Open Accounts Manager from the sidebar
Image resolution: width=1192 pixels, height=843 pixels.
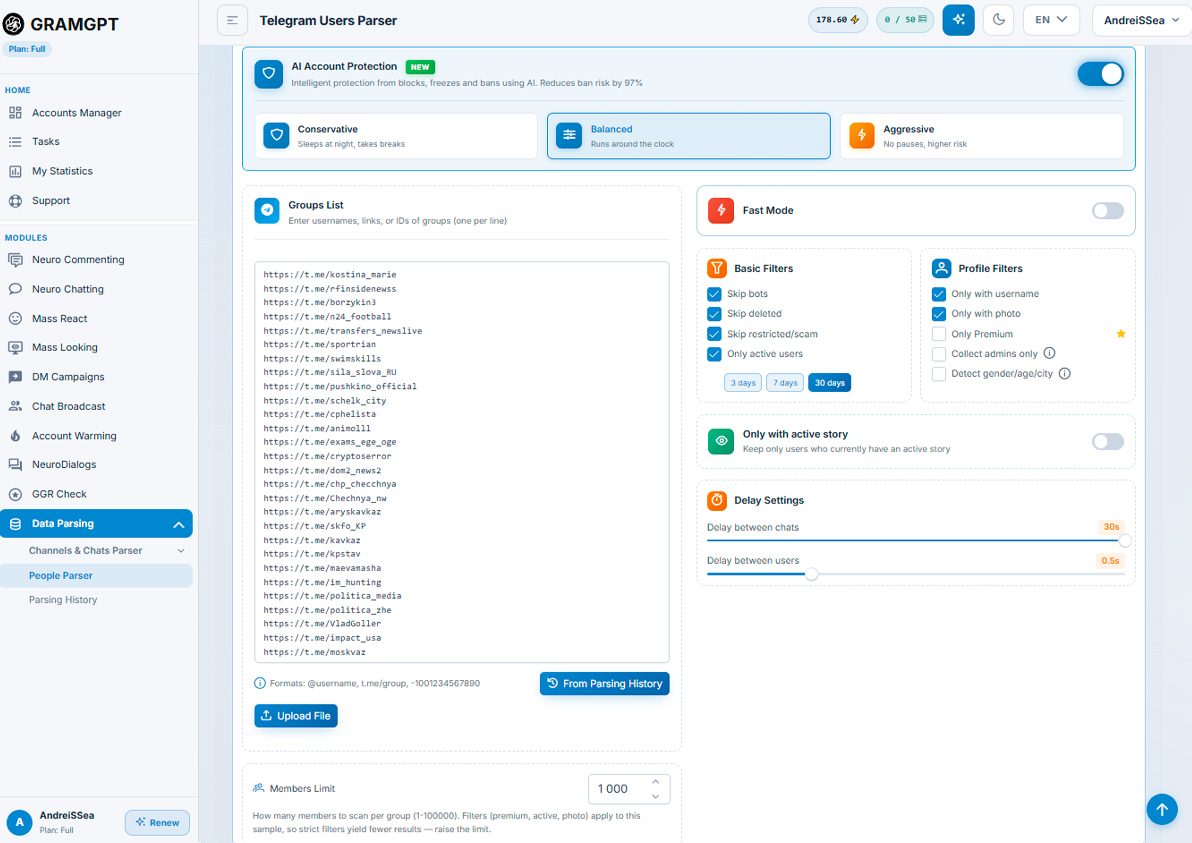[76, 113]
